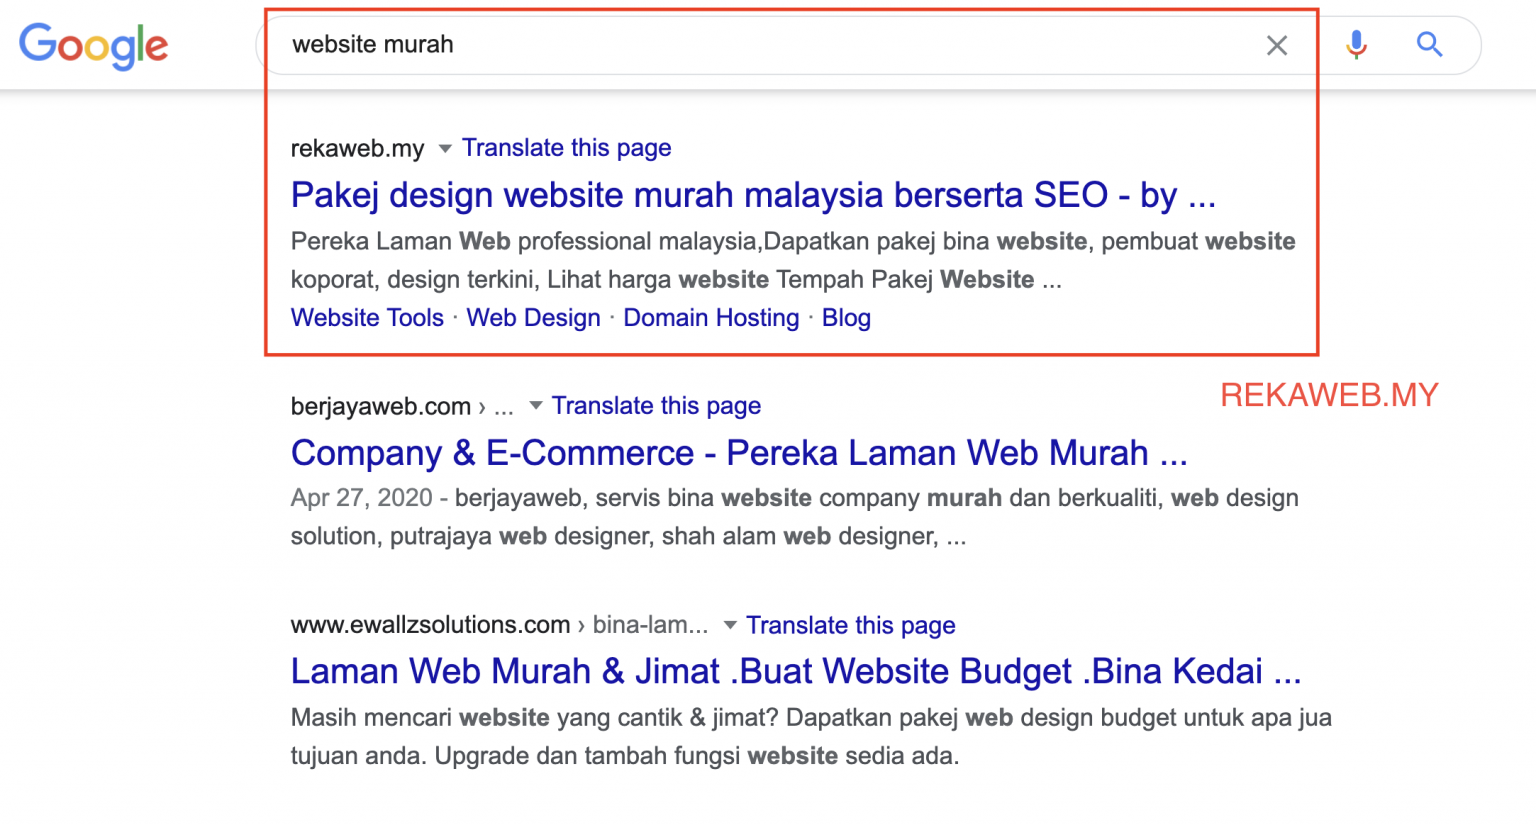Screen dimensions: 1536x825
Task: Click the rekaweb.my URL text
Action: click(x=357, y=149)
